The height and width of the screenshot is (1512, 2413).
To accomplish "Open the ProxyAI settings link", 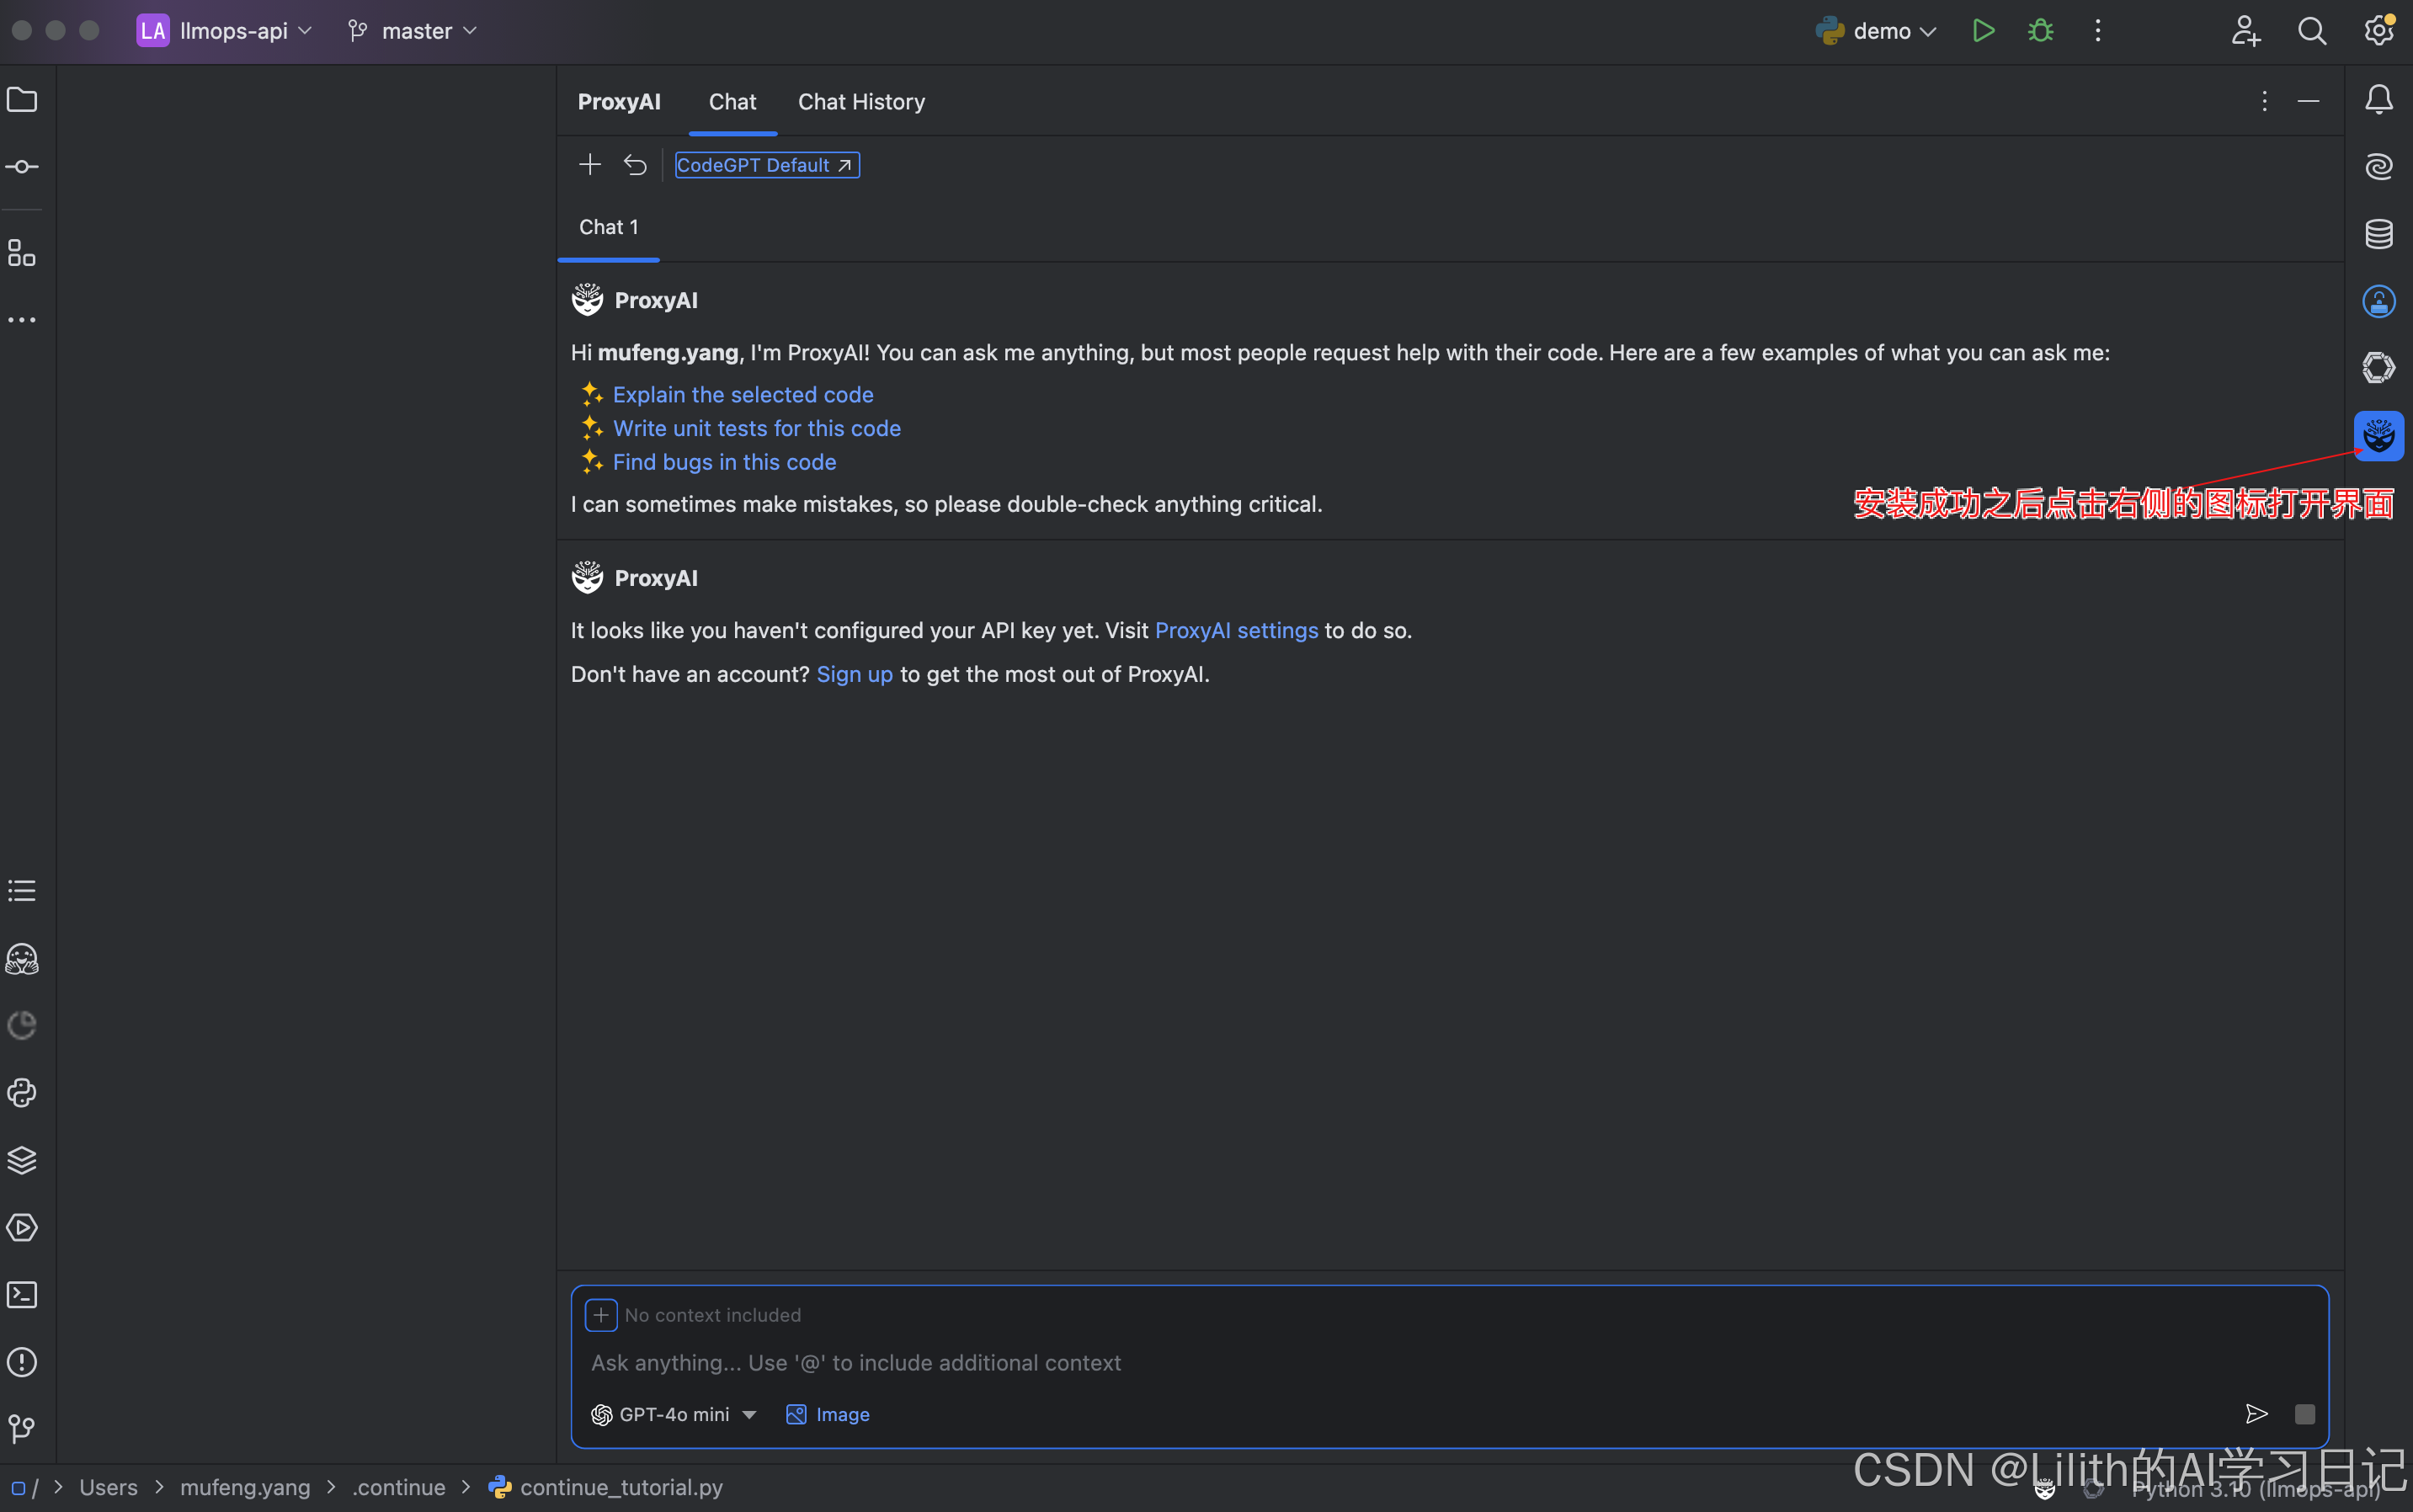I will point(1236,631).
